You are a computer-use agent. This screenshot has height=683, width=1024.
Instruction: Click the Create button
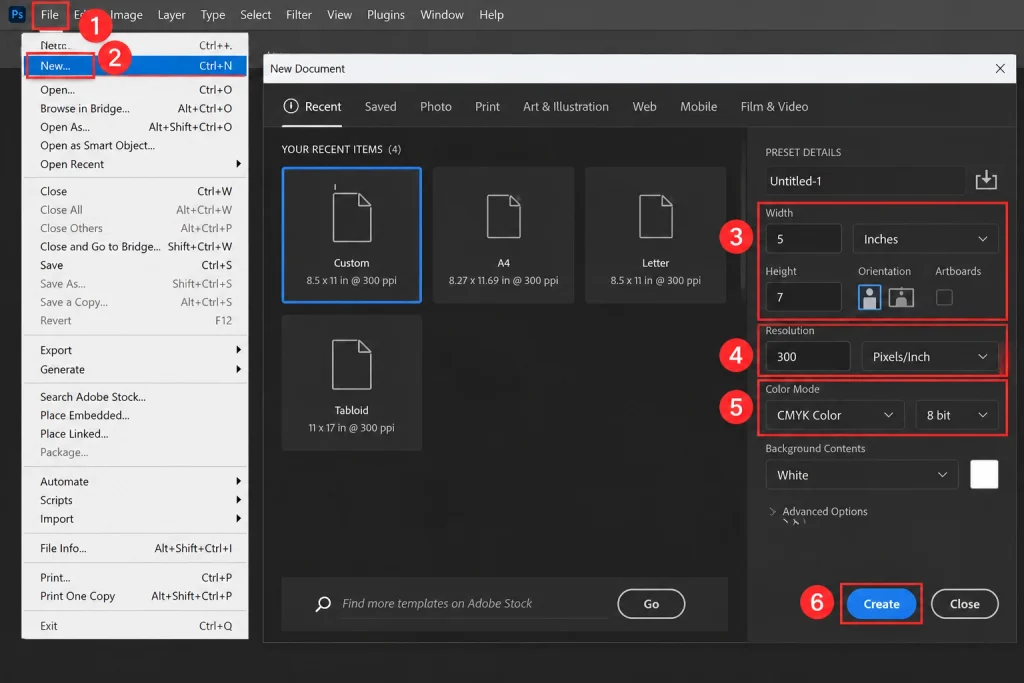pyautogui.click(x=881, y=604)
